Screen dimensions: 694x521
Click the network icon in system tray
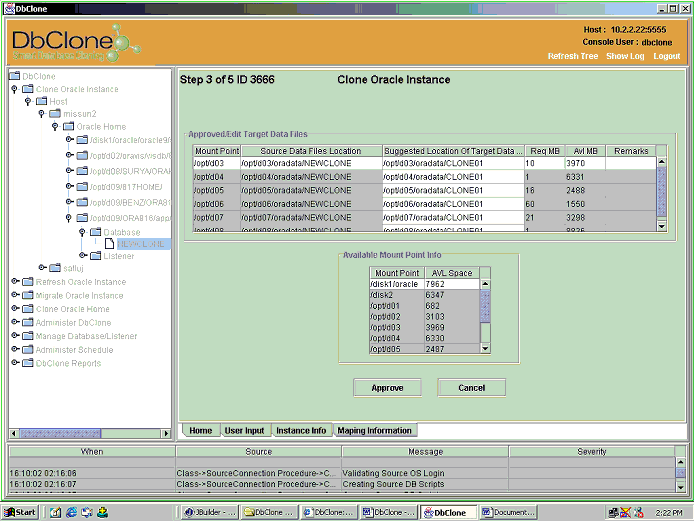[613, 513]
